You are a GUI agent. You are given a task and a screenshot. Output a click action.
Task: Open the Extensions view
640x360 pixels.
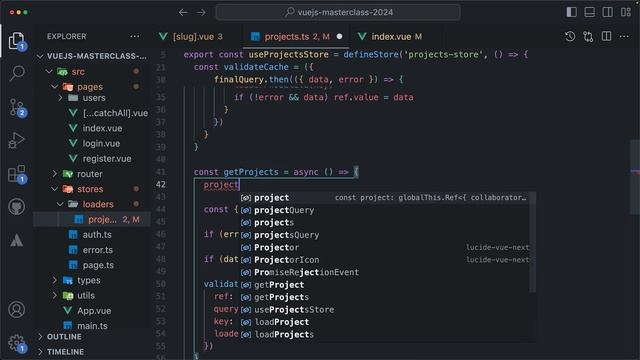click(17, 174)
